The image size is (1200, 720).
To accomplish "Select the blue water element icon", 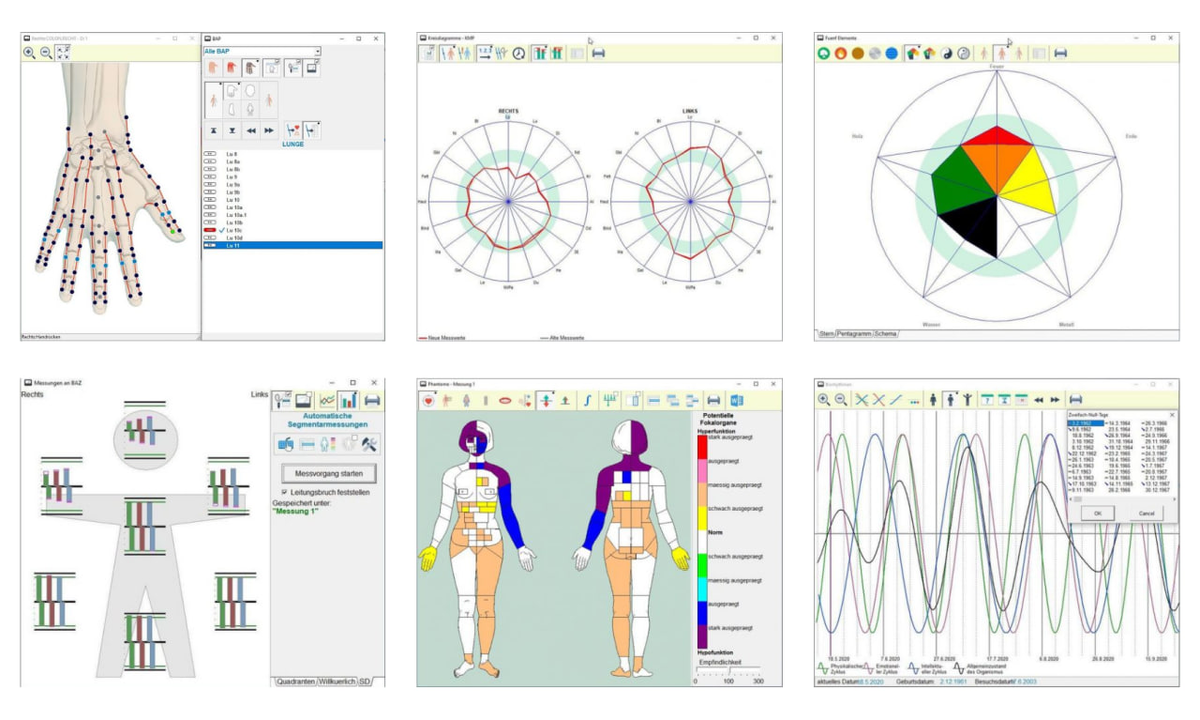I will pos(892,53).
